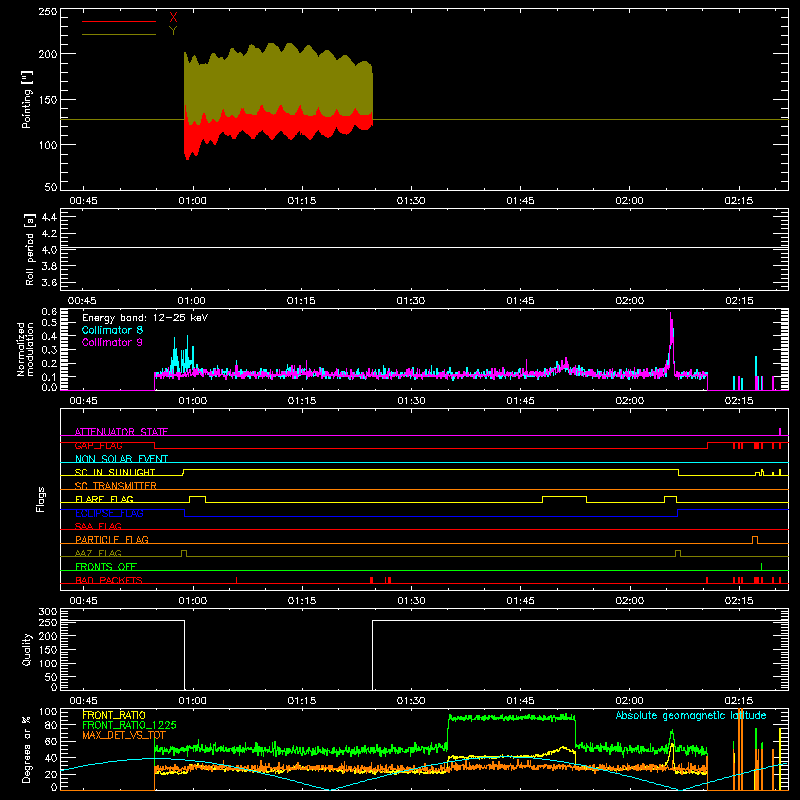Click the orange MAX_DET_VS_TOT legend label
800x800 pixels.
(124, 735)
